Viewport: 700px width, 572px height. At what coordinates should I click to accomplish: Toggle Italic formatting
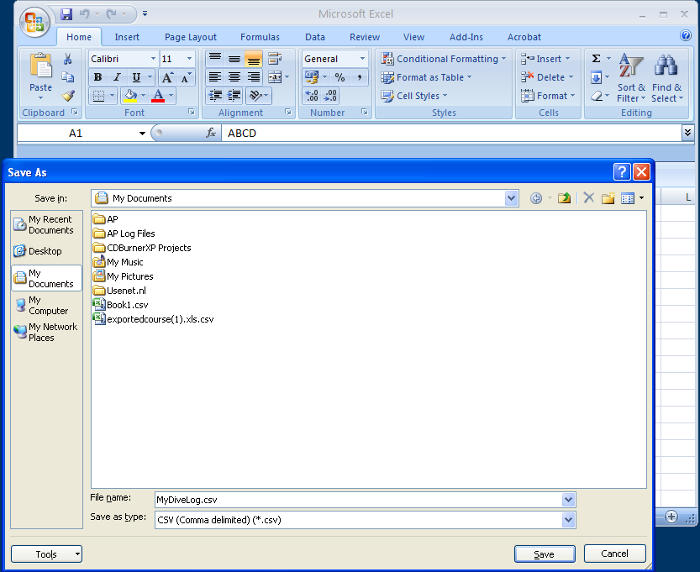pos(116,78)
